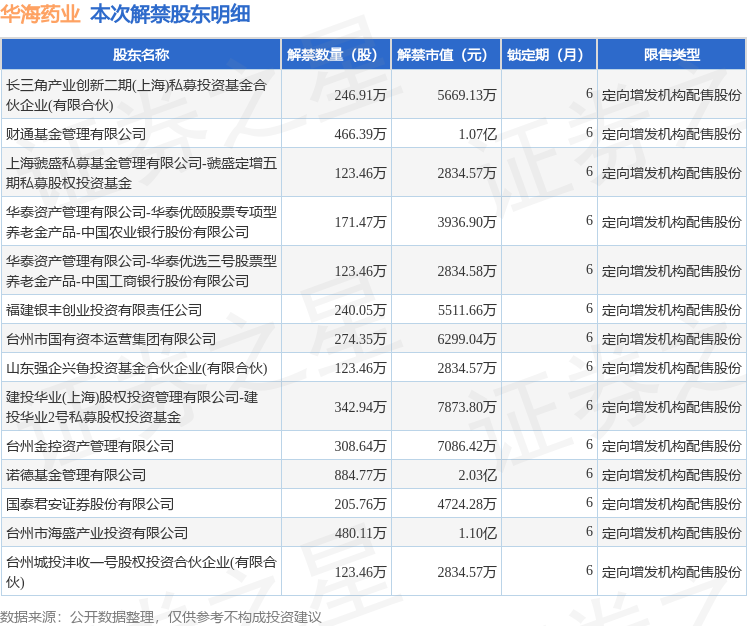The width and height of the screenshot is (747, 626).
Task: Click shareholder 财通基金管理有限公司
Action: coord(76,134)
